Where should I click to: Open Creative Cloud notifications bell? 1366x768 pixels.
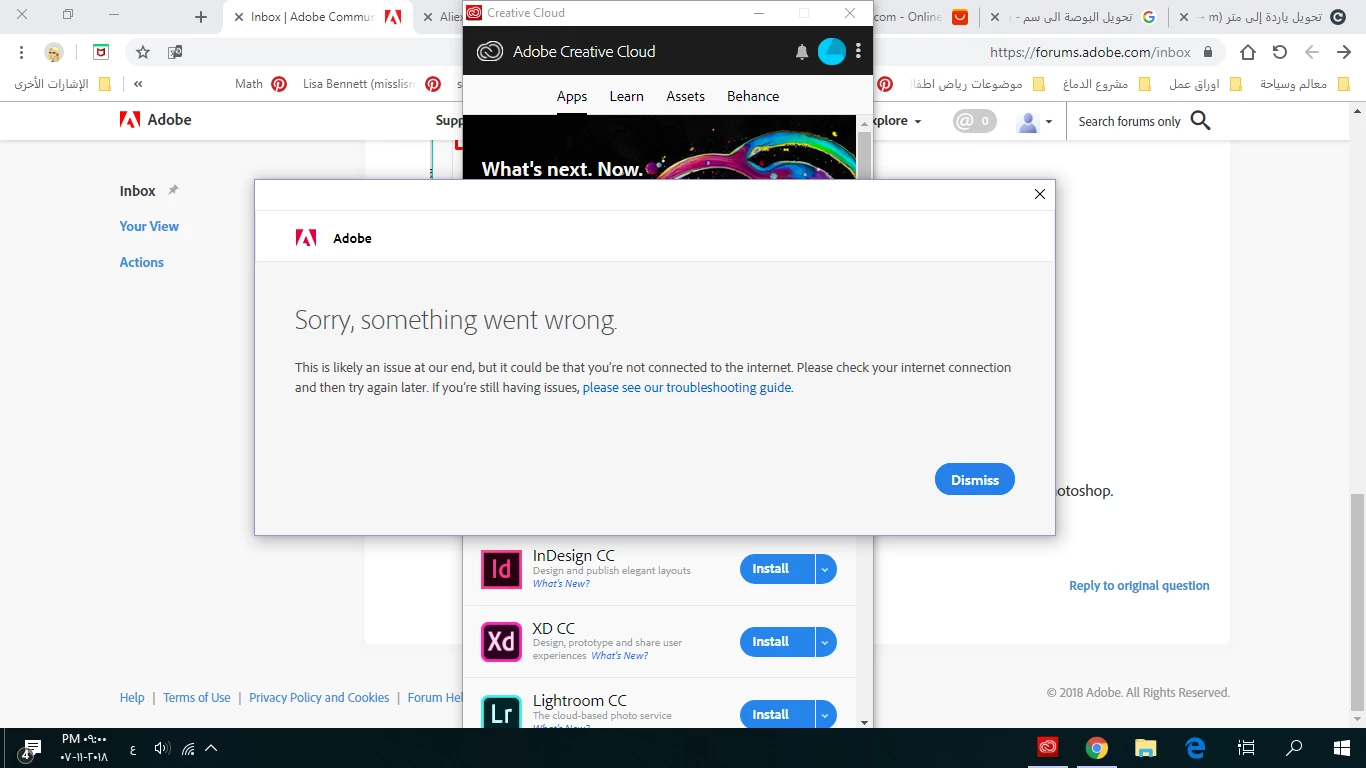[802, 52]
